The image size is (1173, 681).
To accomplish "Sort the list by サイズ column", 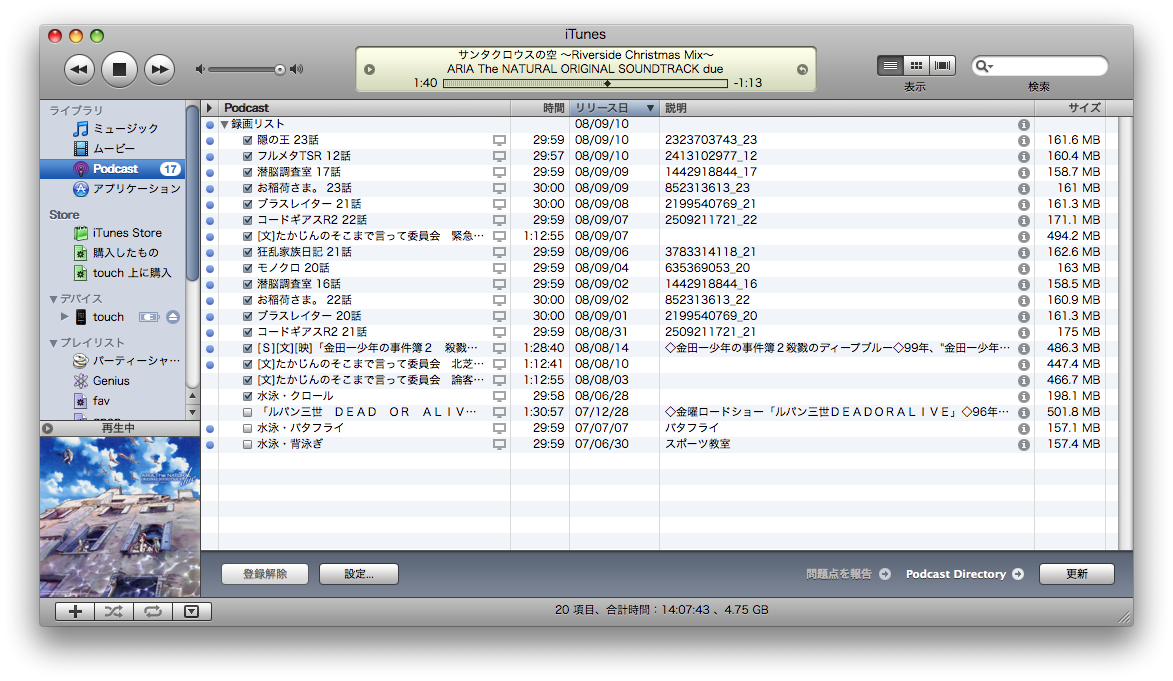I will [1070, 108].
